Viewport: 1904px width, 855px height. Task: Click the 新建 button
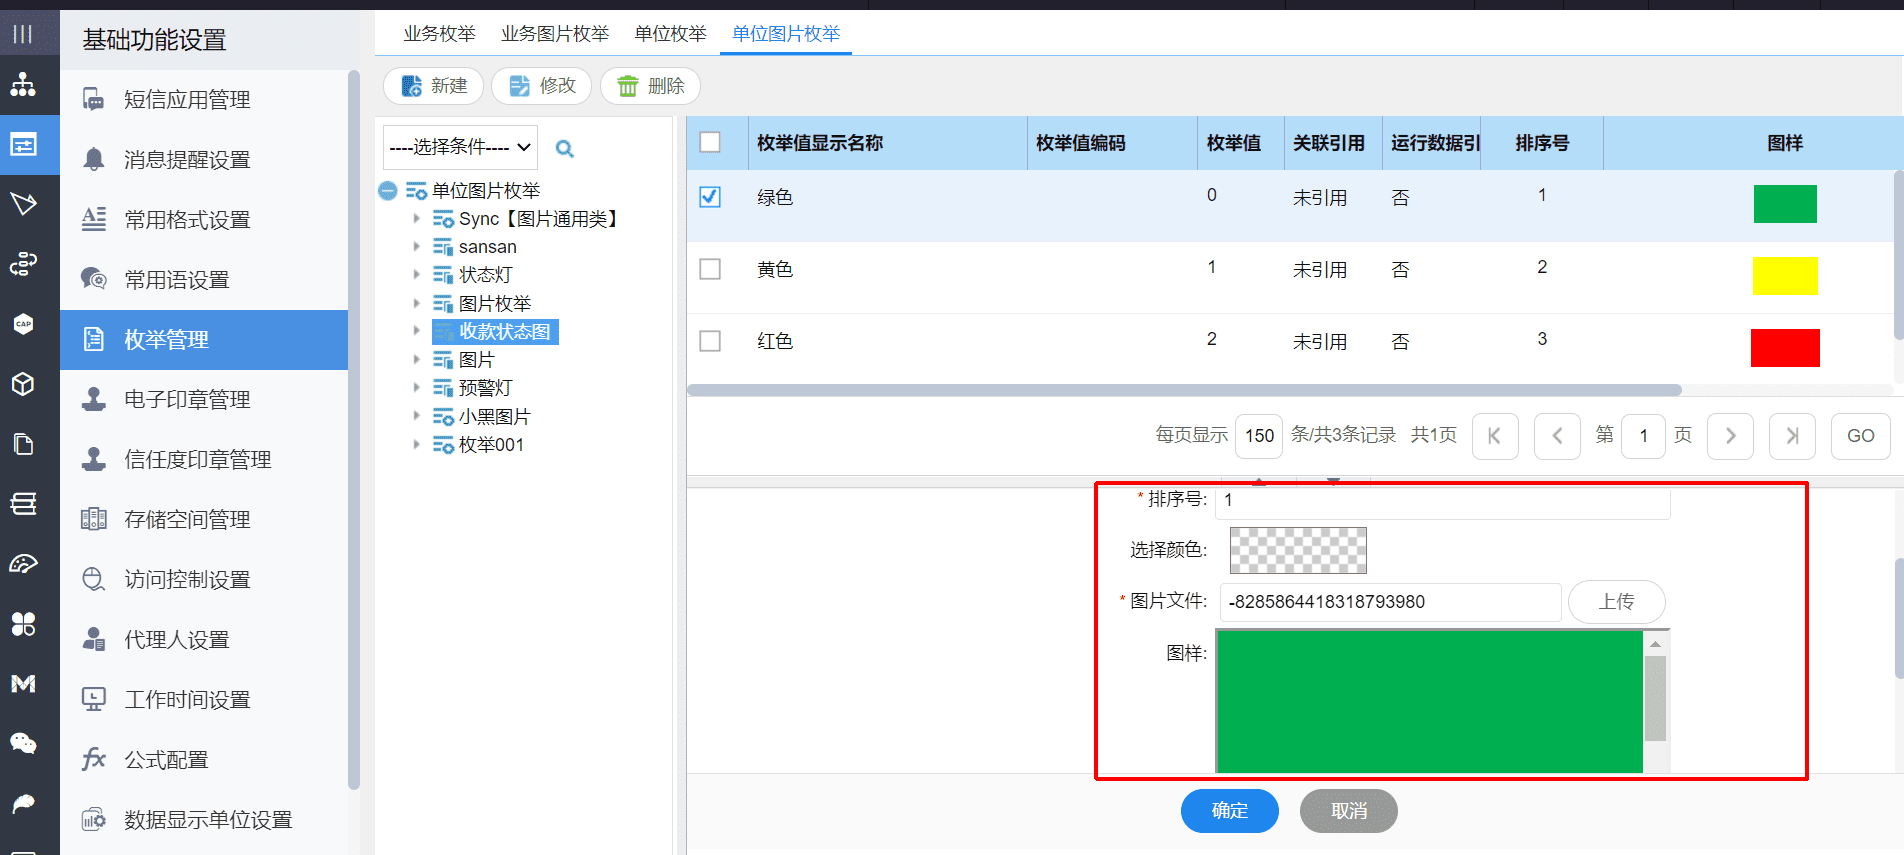pyautogui.click(x=434, y=86)
